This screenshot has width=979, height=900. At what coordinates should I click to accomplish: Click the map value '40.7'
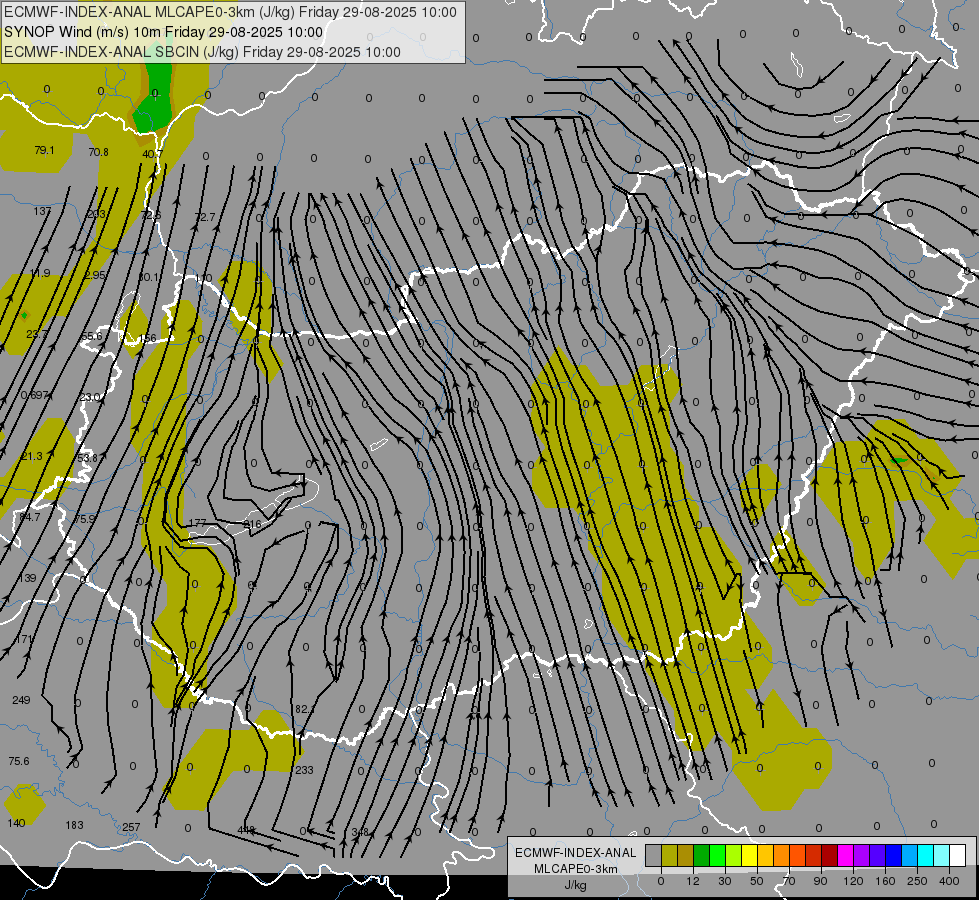[x=152, y=154]
